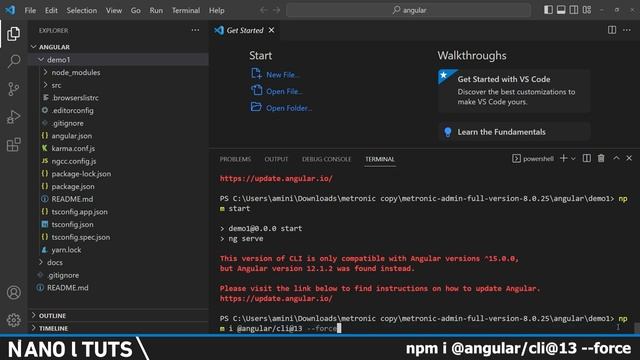Toggle the panel layout icon
Viewport: 640px width, 360px height.
[x=561, y=10]
